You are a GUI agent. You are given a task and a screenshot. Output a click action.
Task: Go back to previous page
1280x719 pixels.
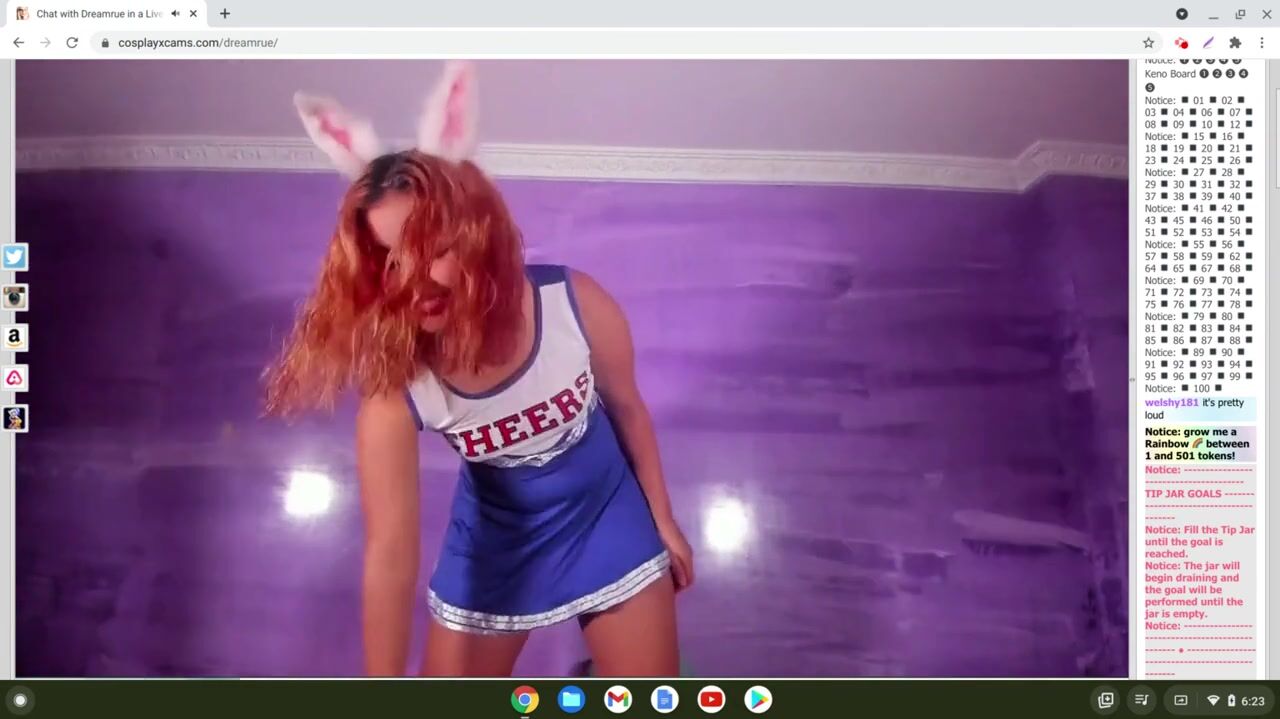(18, 43)
